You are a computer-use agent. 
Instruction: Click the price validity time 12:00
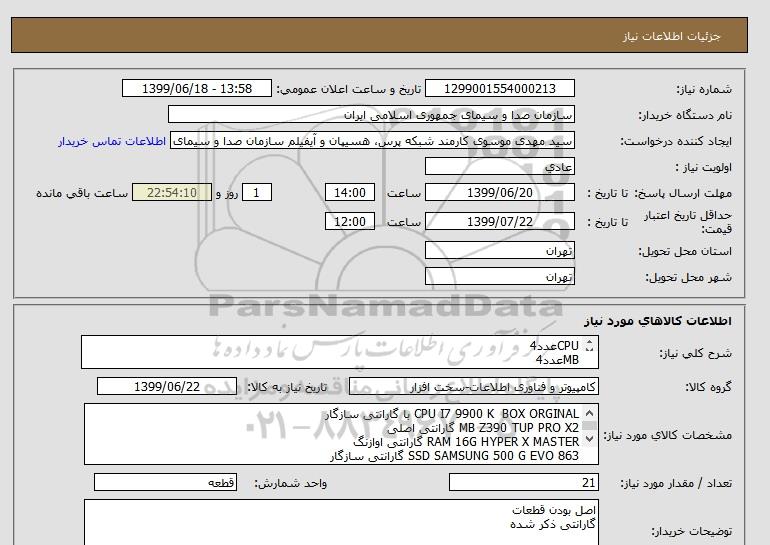(351, 222)
